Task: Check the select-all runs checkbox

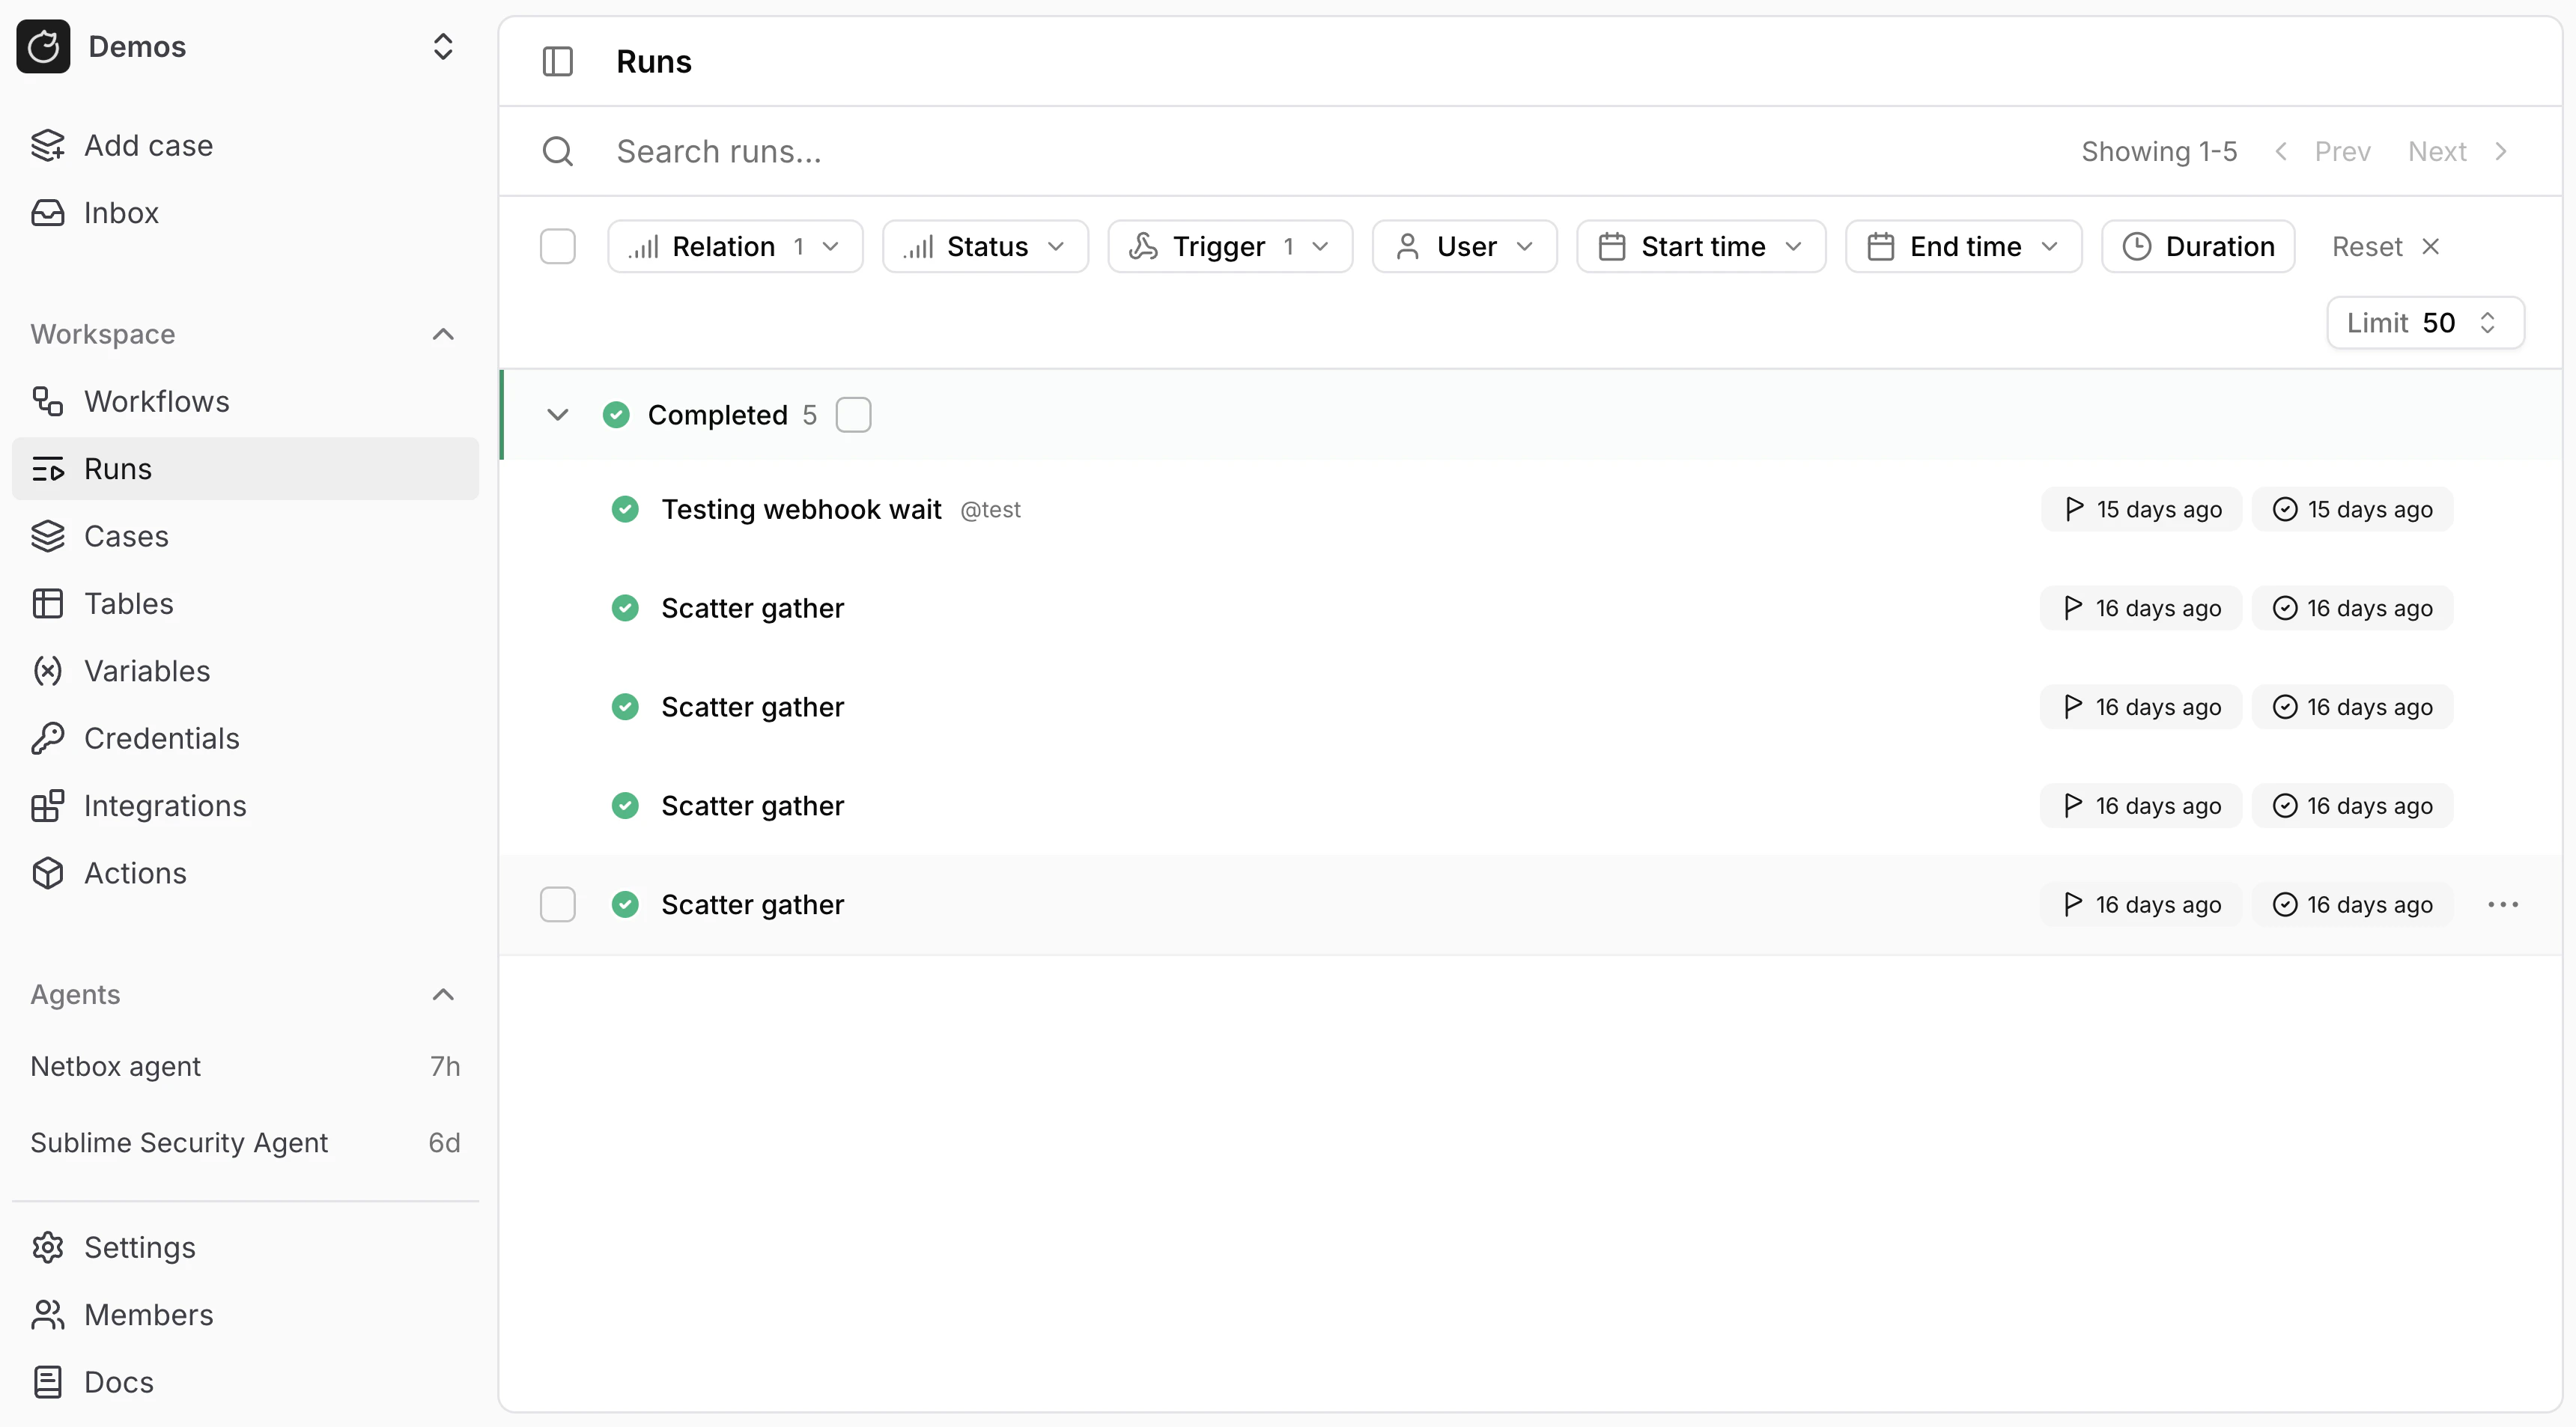Action: pyautogui.click(x=557, y=246)
